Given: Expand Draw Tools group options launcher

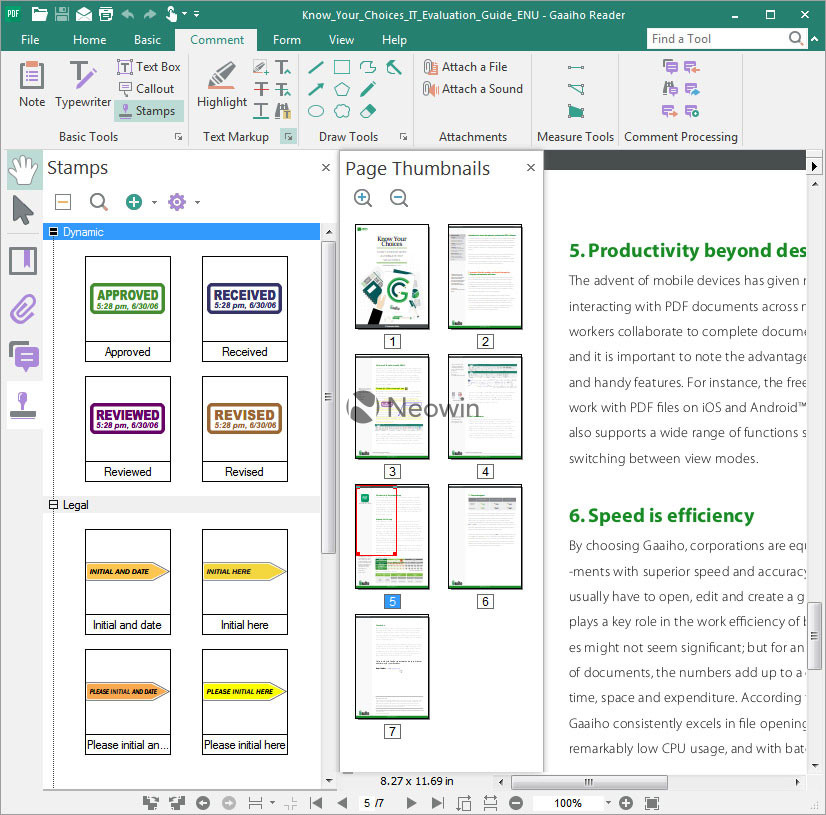Looking at the screenshot, I should (x=404, y=137).
